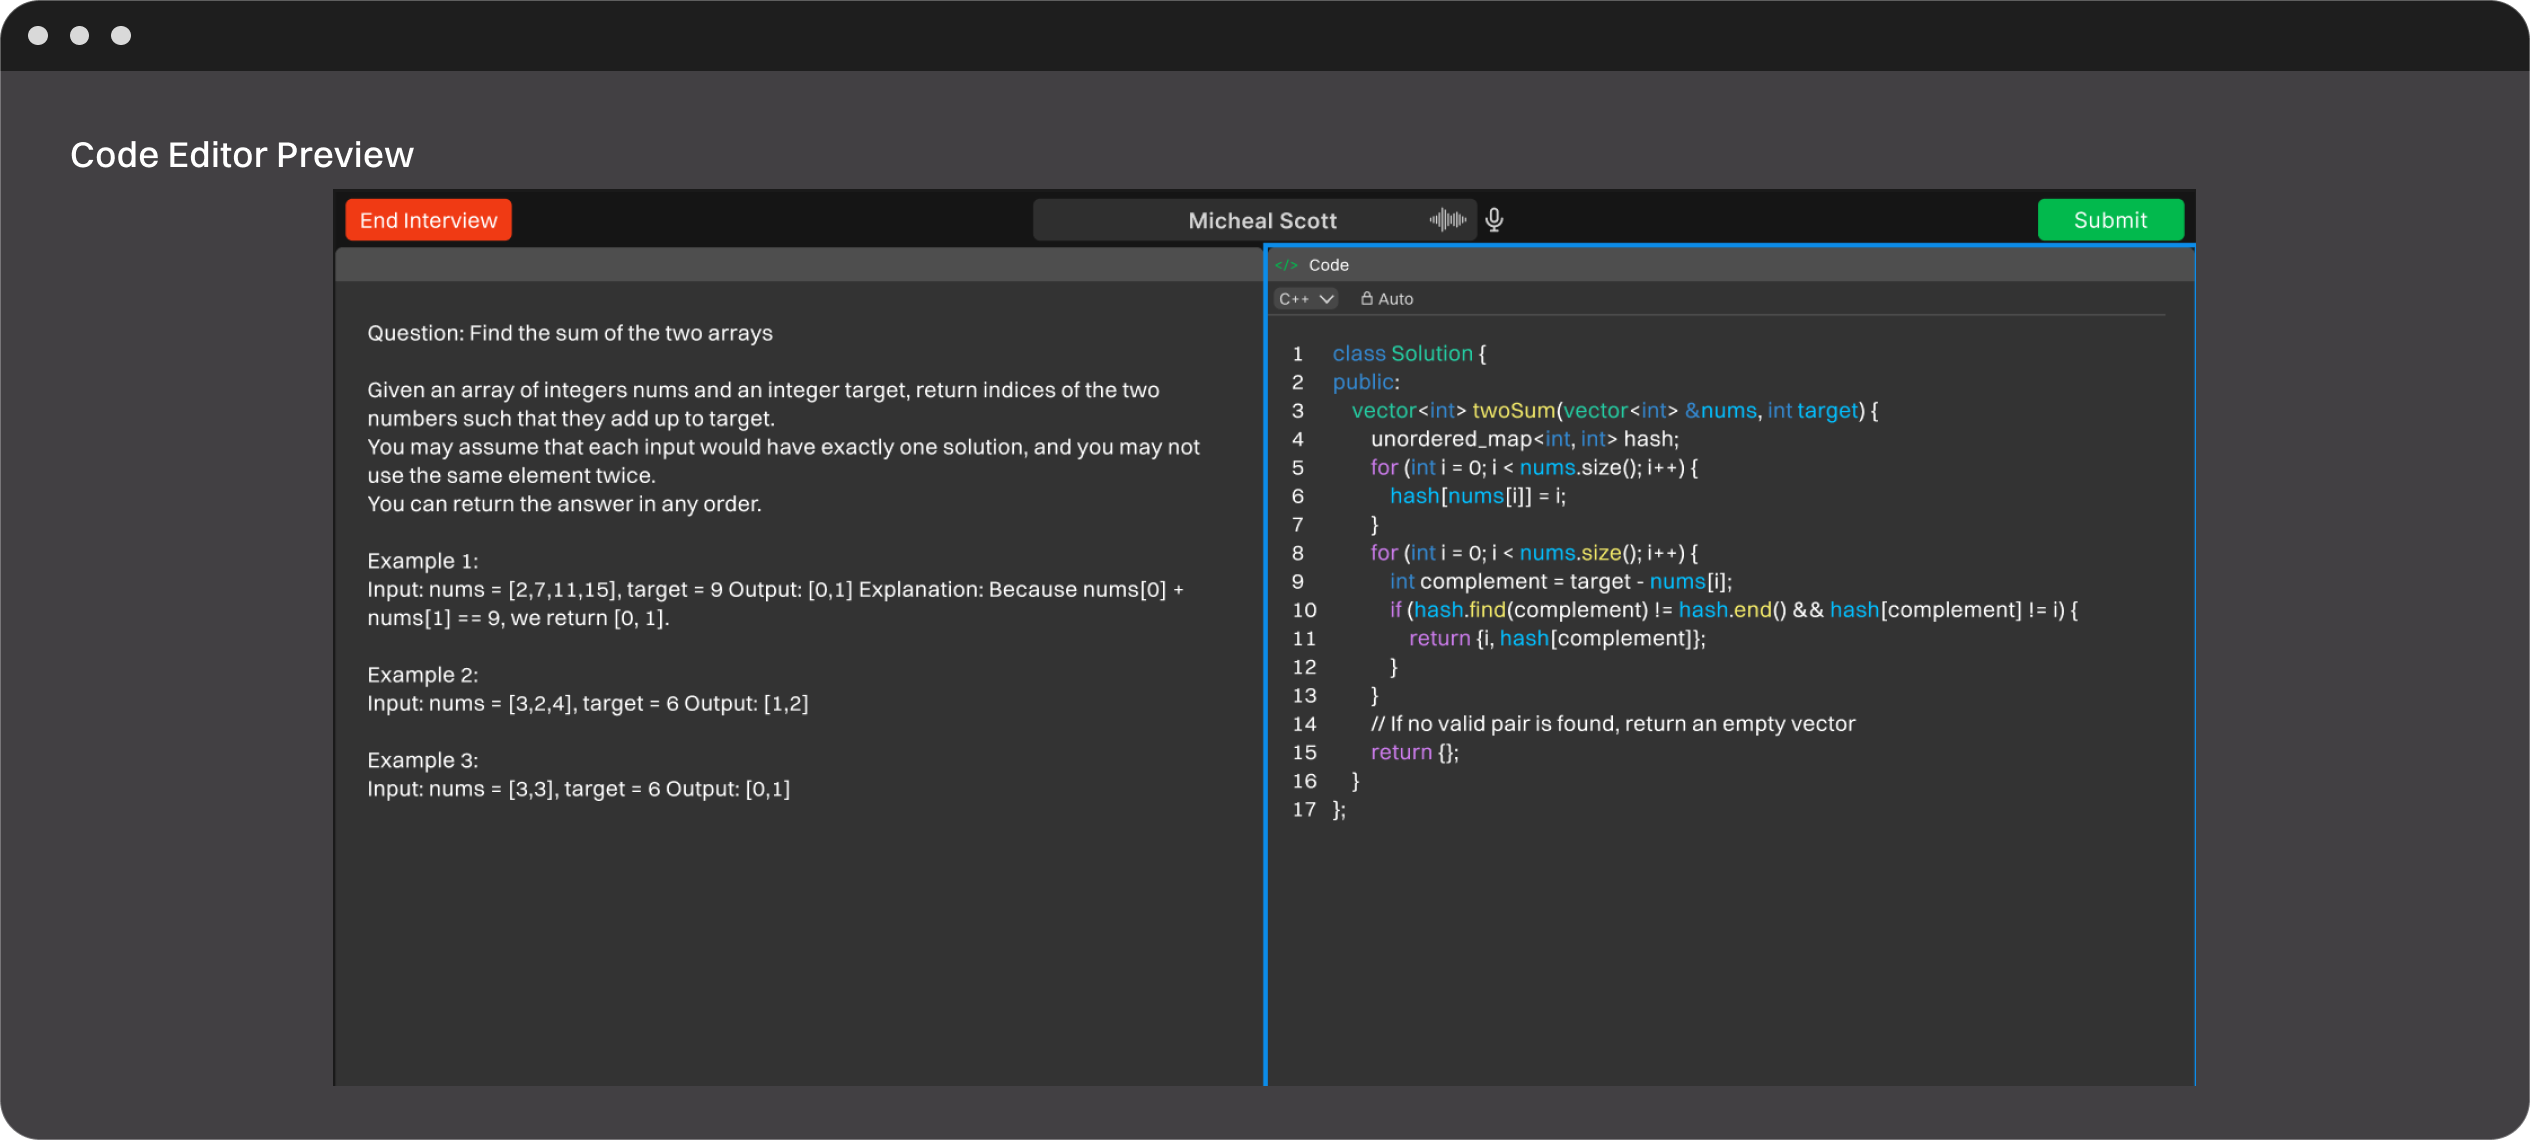Screen dimensions: 2530x1140
Task: Click the first window control dot
Action: coord(38,36)
